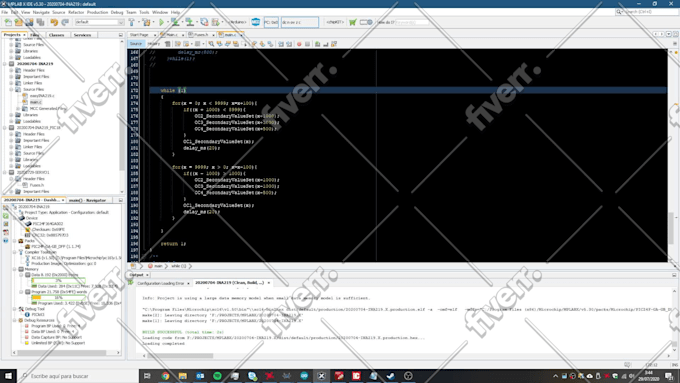Click the Stop Macro Recording square icon

click(x=307, y=44)
